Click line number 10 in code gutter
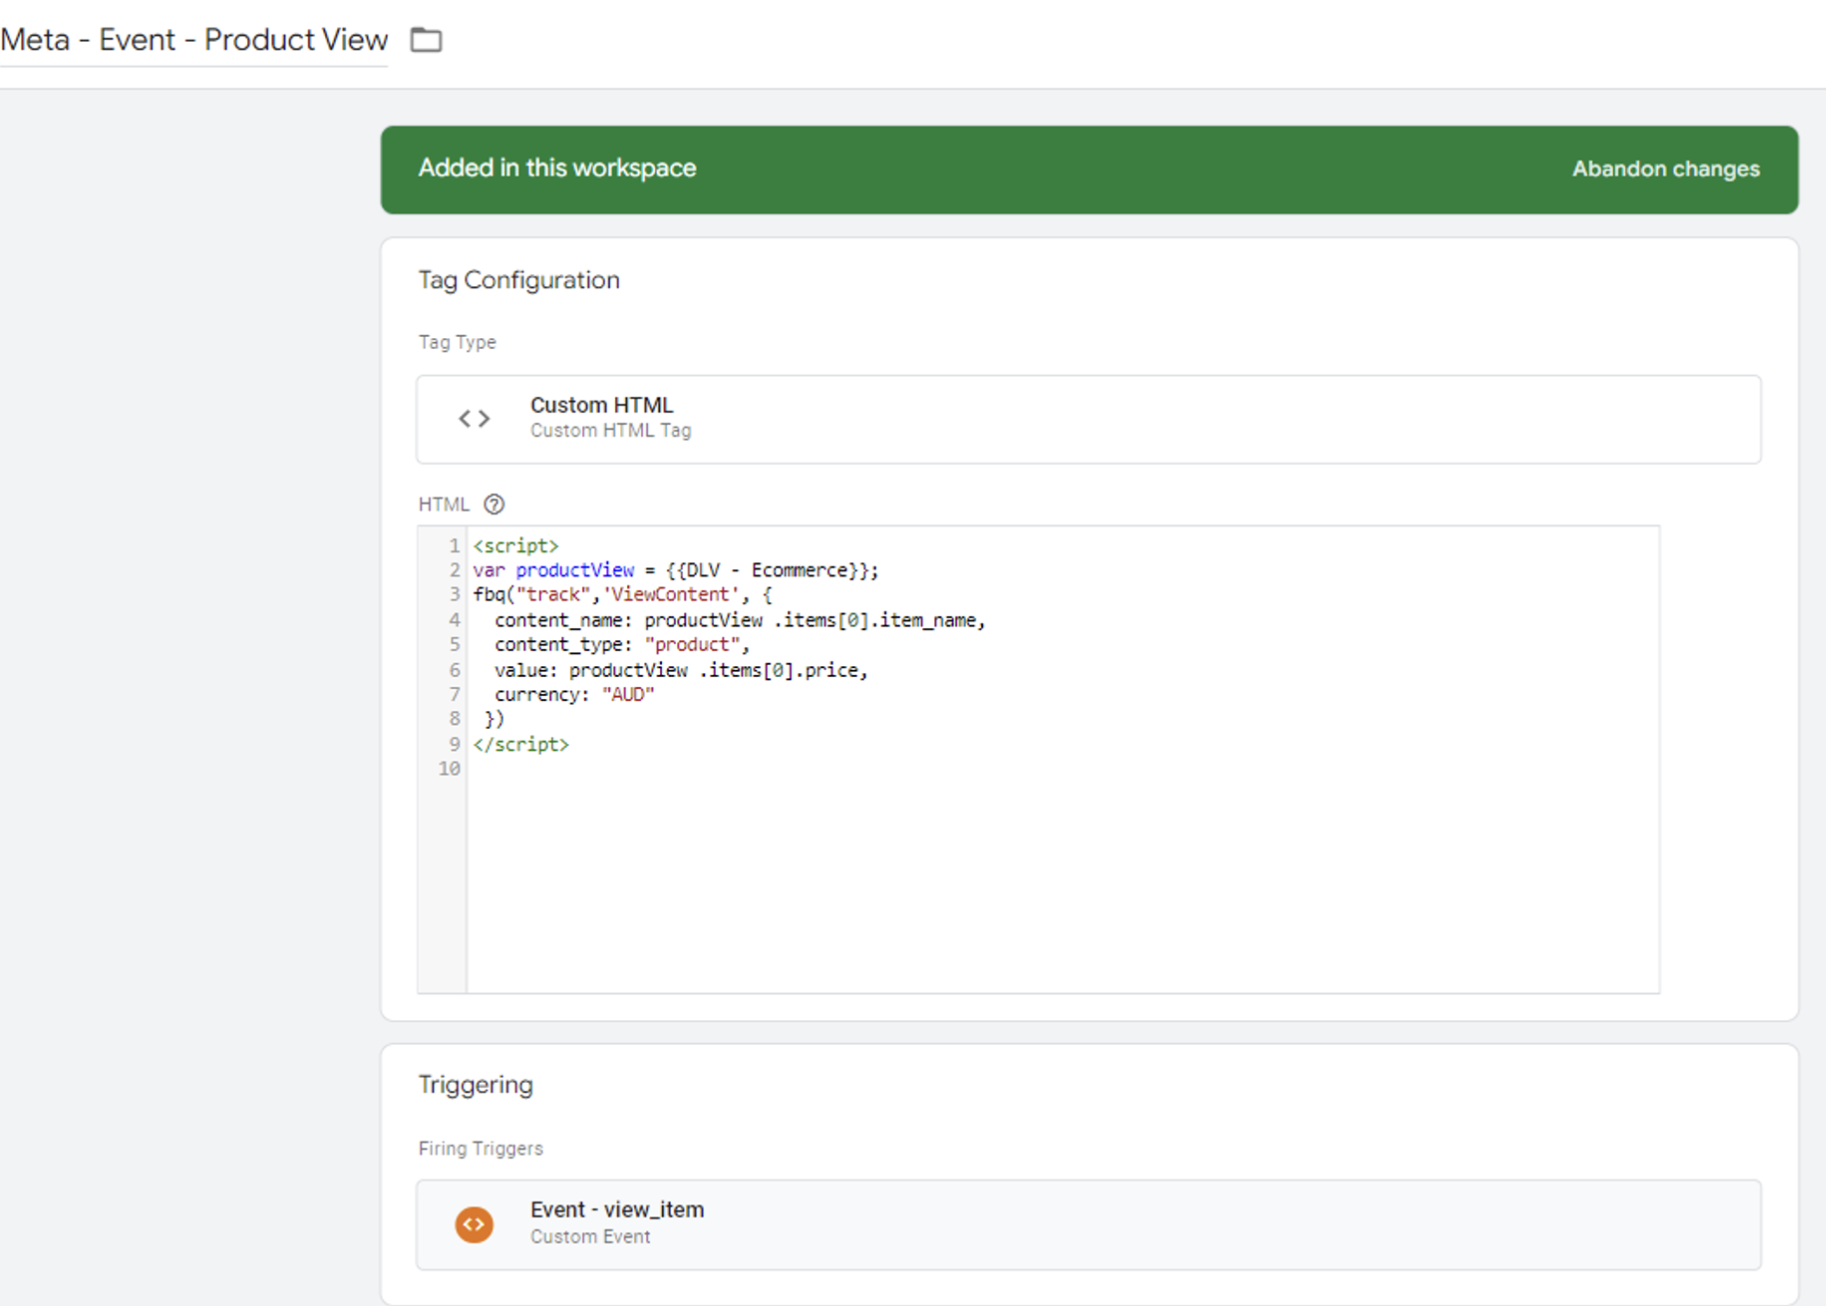Image resolution: width=1826 pixels, height=1306 pixels. tap(449, 769)
